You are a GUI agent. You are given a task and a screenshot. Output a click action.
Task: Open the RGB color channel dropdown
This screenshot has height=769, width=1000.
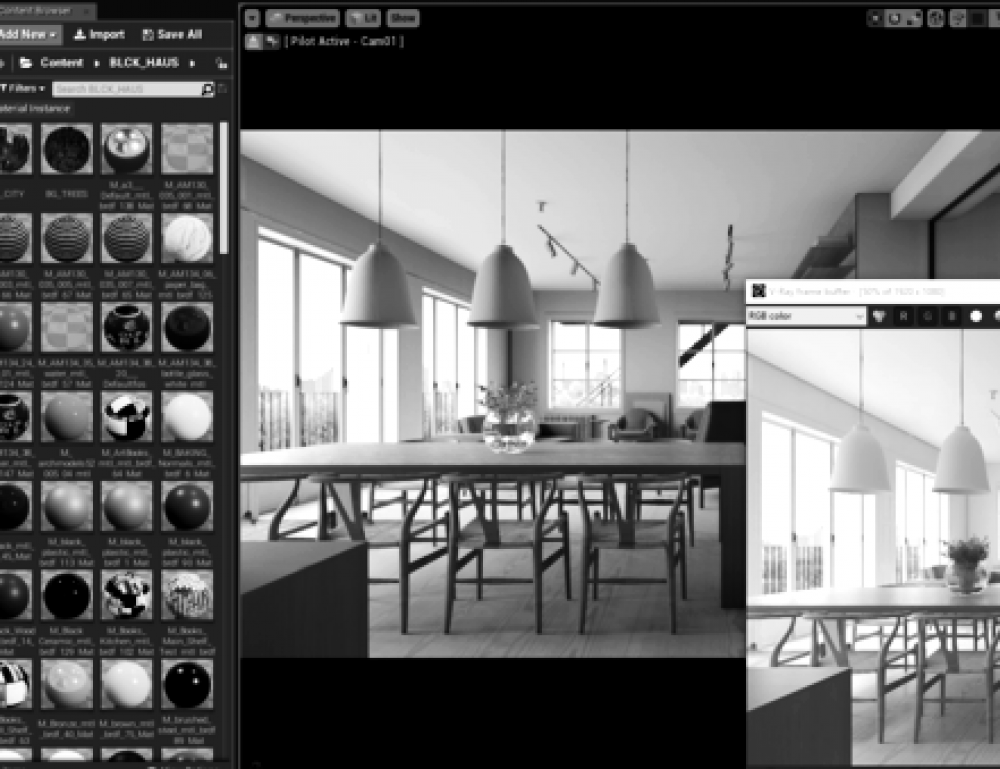(806, 316)
